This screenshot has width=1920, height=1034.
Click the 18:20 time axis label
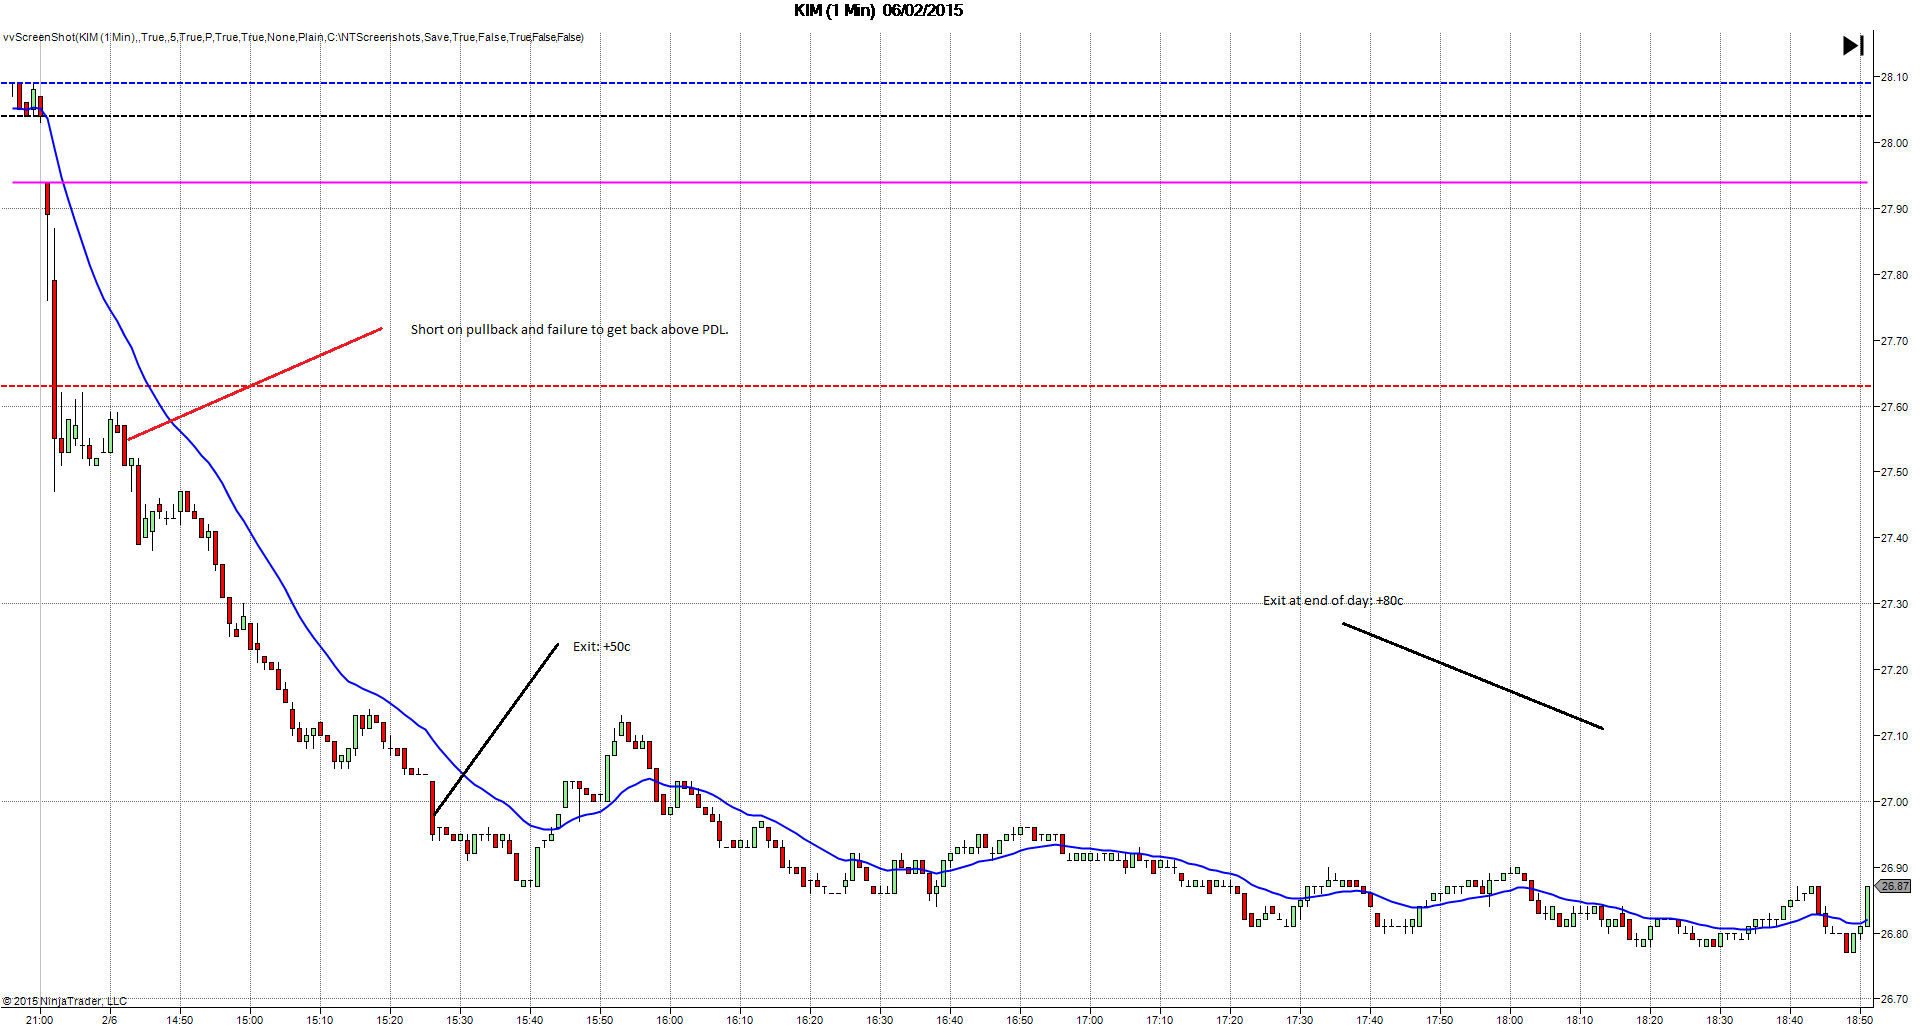(x=1650, y=1020)
